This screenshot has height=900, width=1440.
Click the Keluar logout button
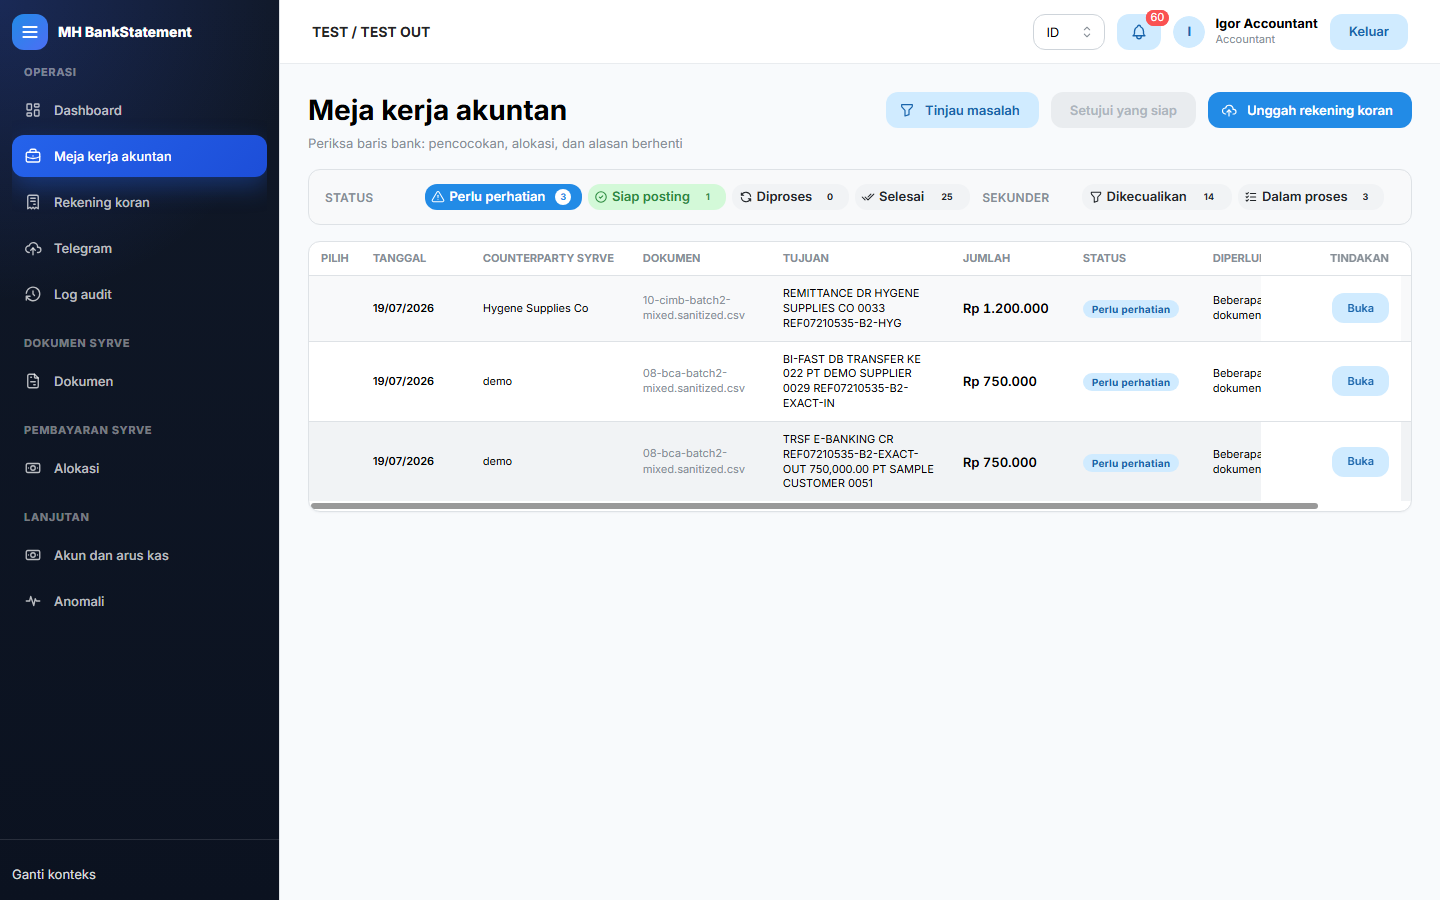[x=1369, y=32]
